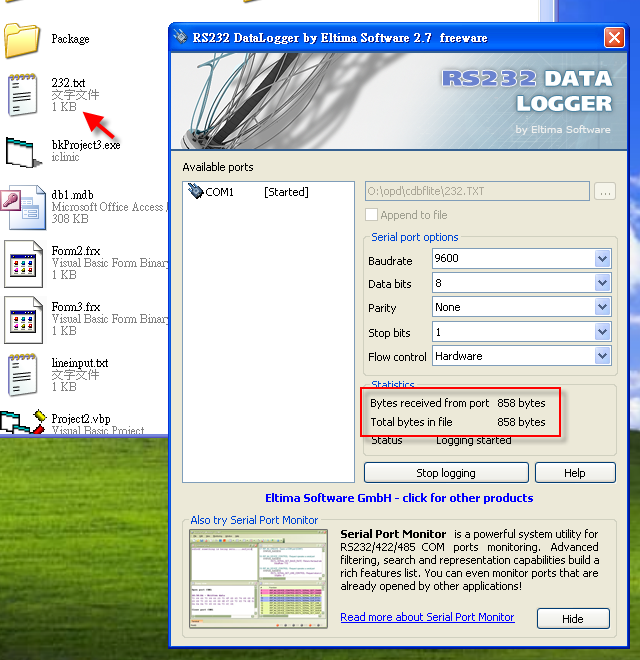Image resolution: width=640 pixels, height=660 pixels.
Task: Click the RS232 Data Logger banner image
Action: pos(399,101)
